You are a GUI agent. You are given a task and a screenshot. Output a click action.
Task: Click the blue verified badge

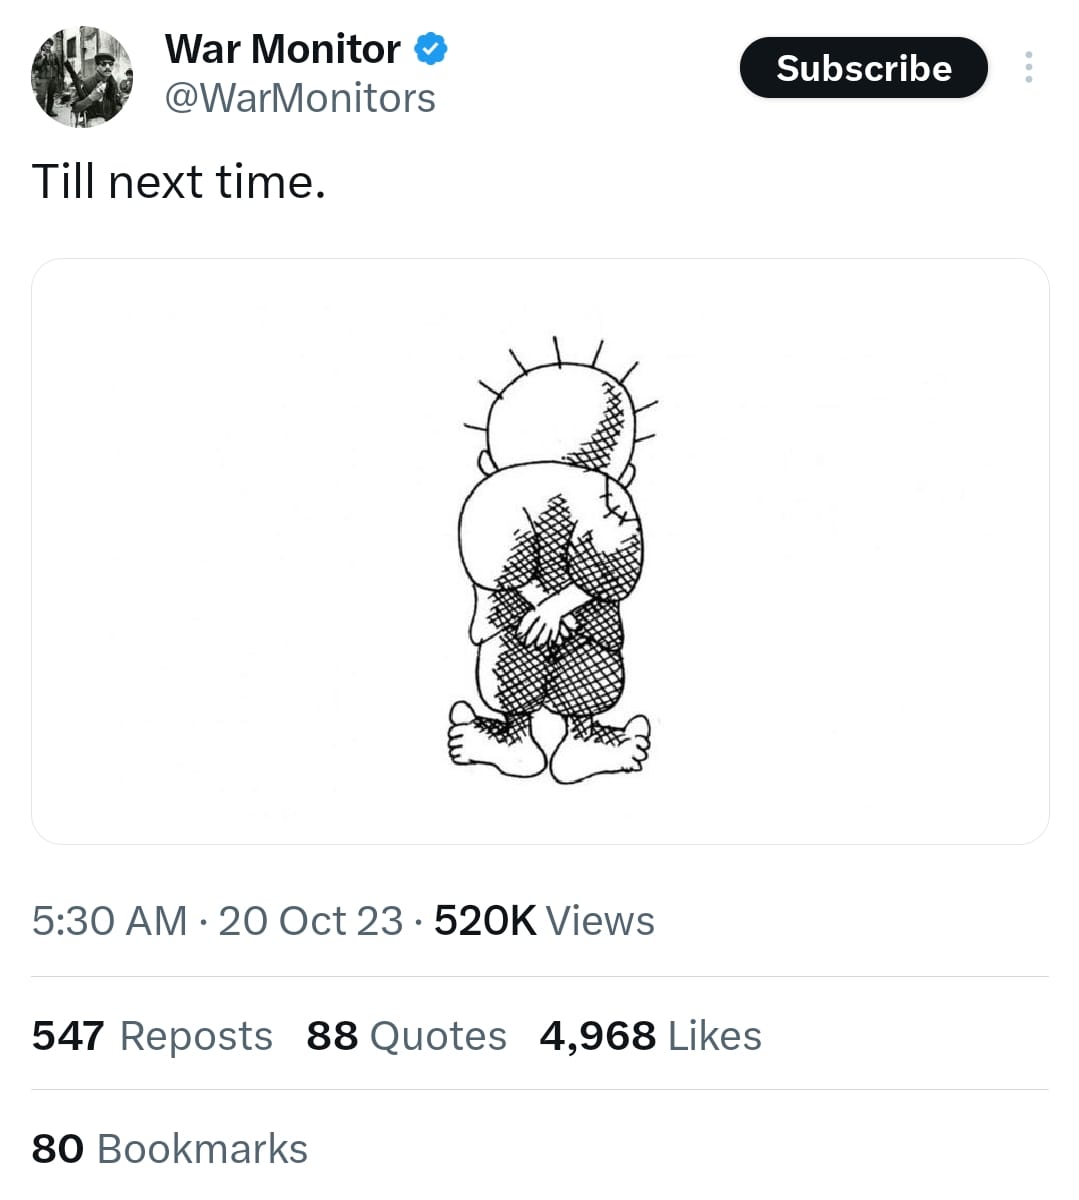click(430, 49)
